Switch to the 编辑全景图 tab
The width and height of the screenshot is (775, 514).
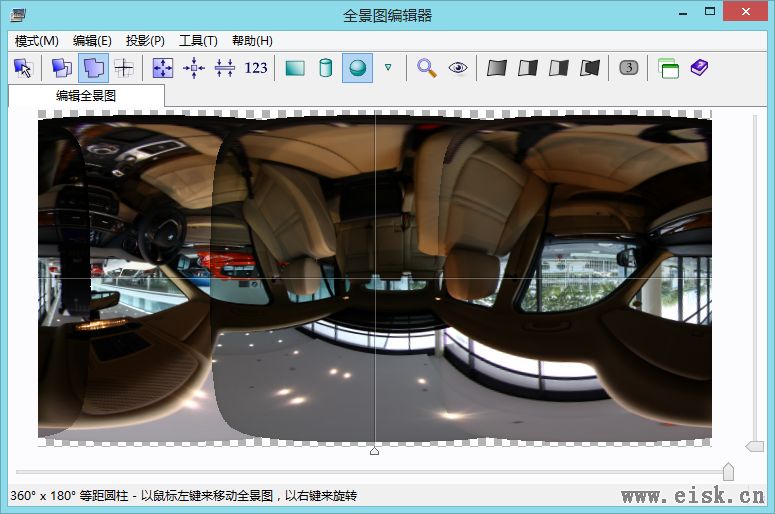[x=86, y=96]
